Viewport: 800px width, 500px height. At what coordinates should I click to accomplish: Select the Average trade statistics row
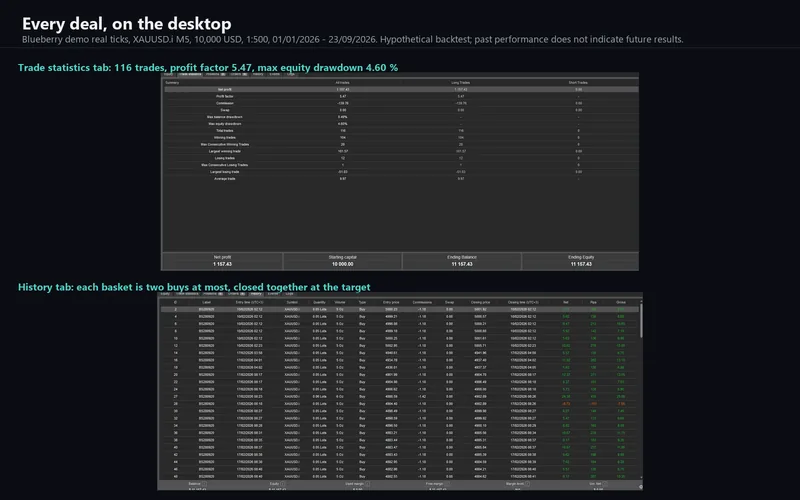(x=401, y=179)
